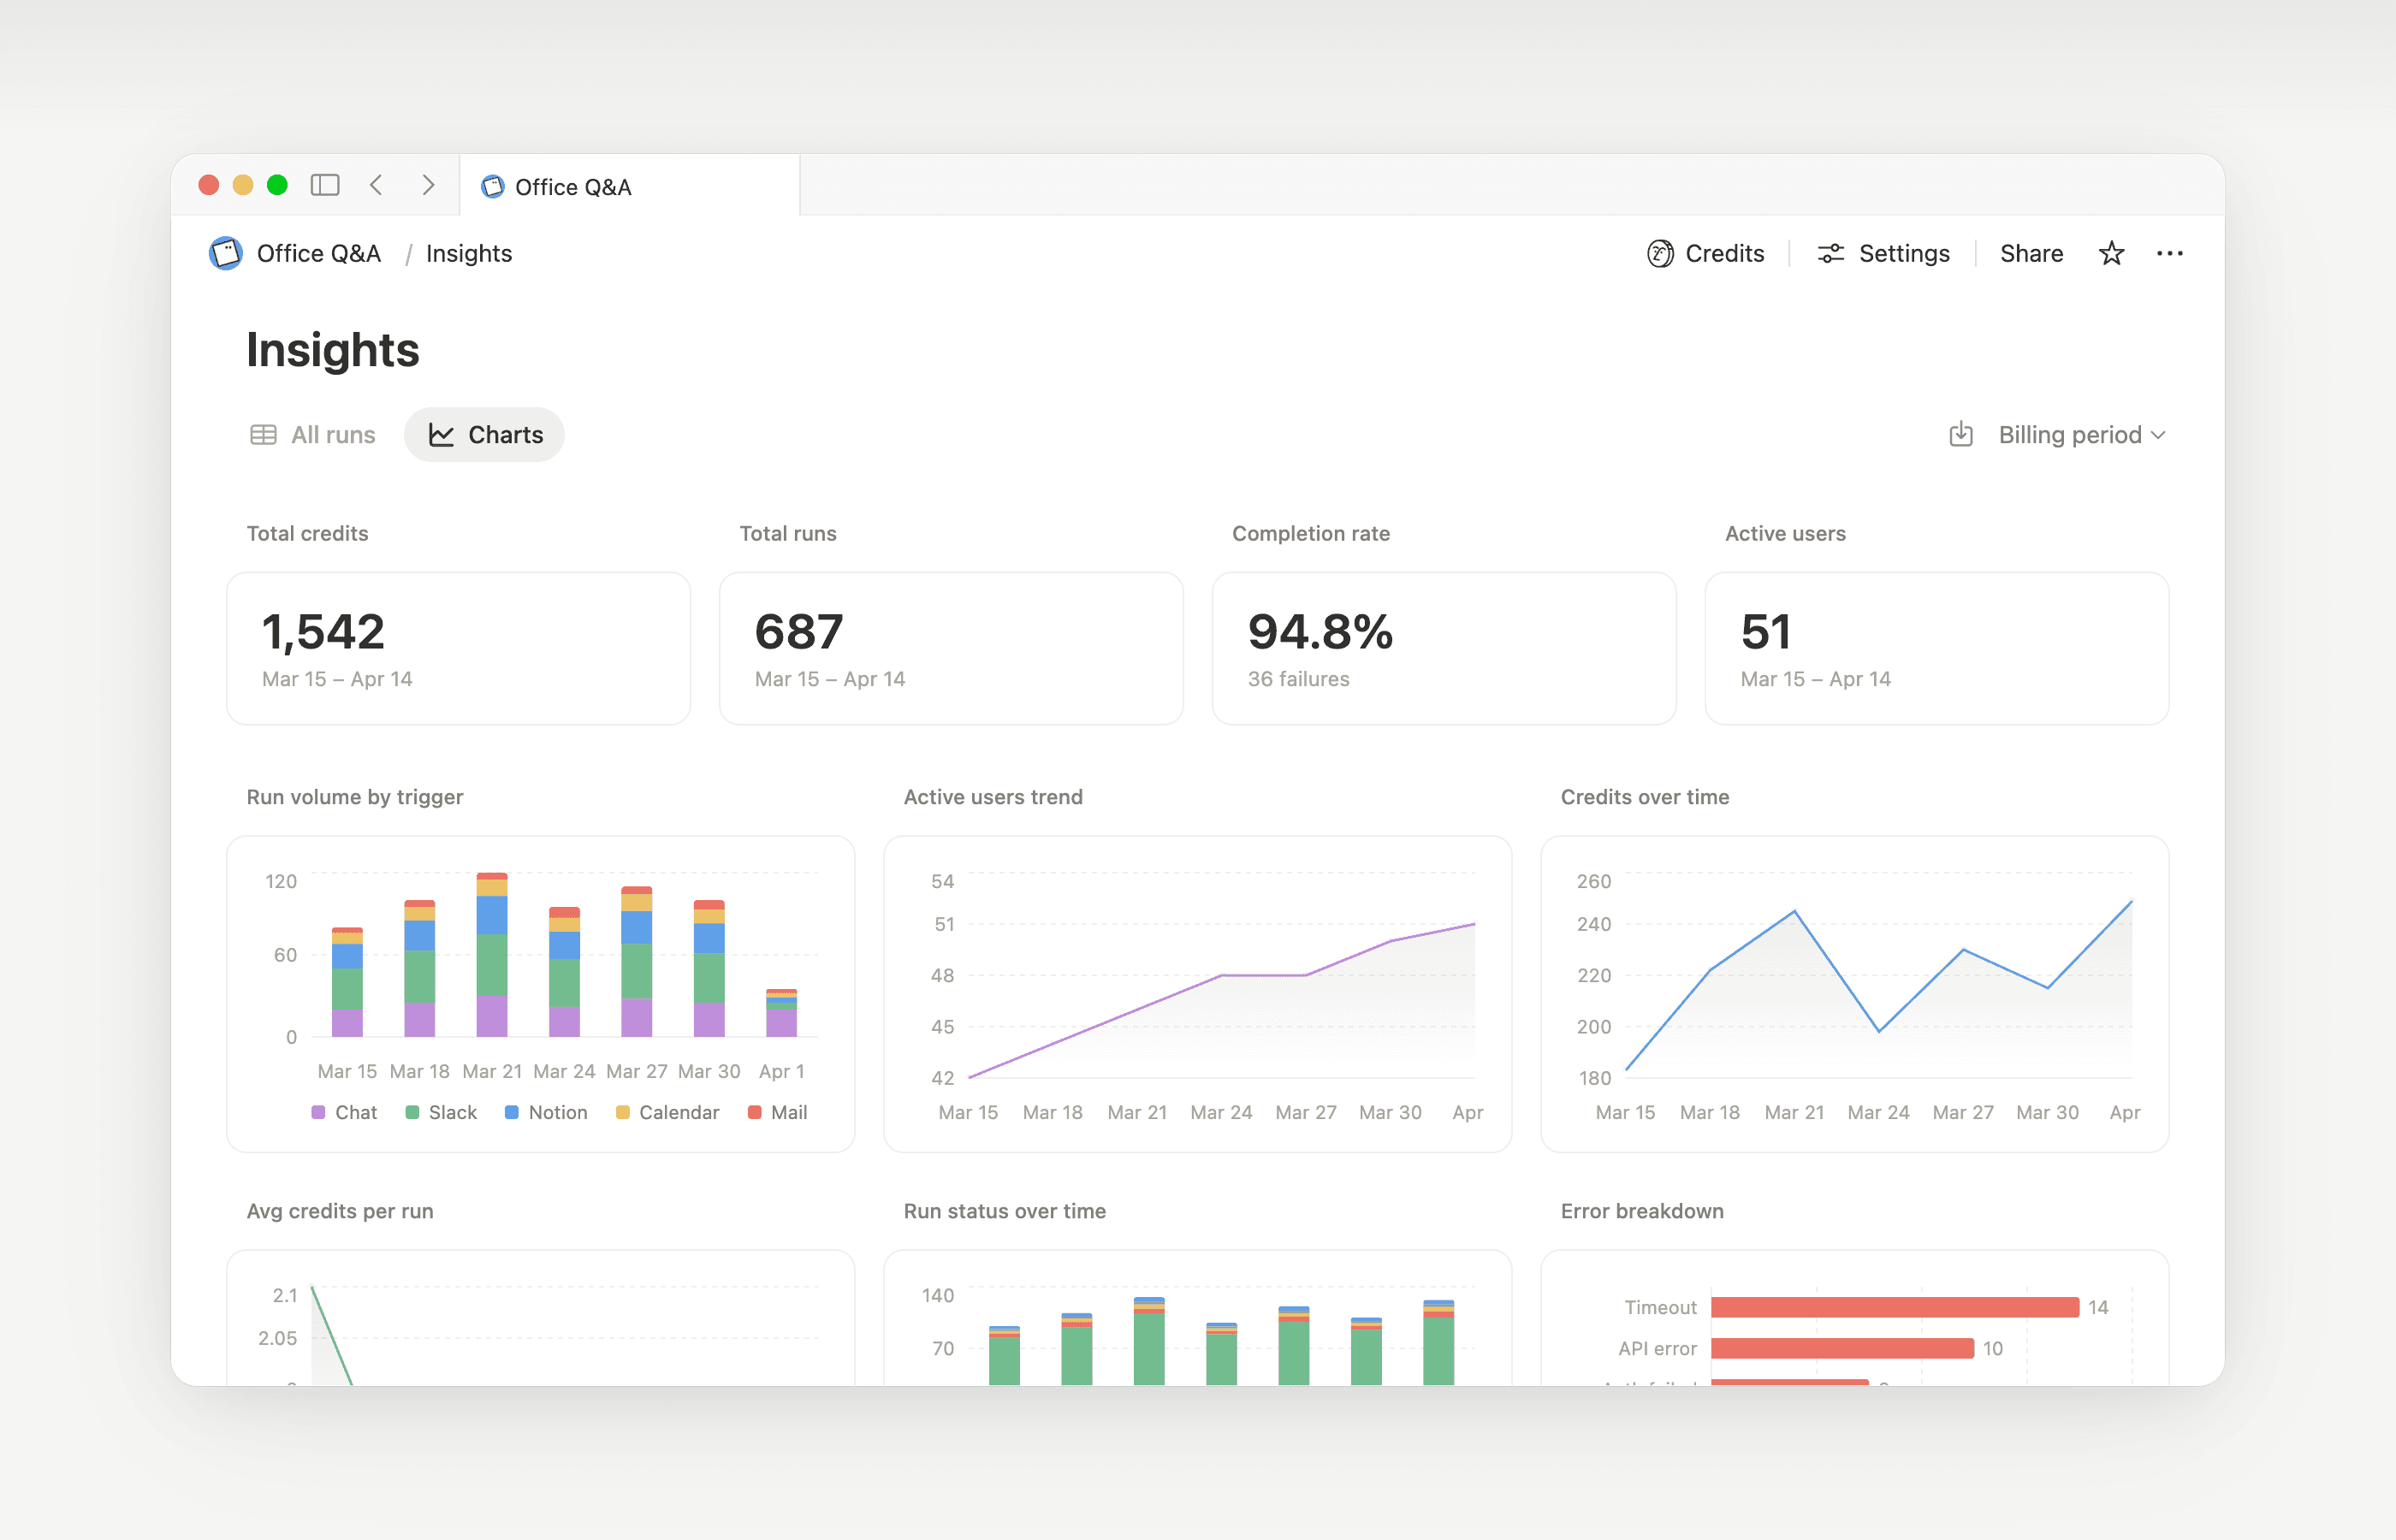Click the Office Q&A breadcrumb logo
Image resolution: width=2396 pixels, height=1540 pixels.
(226, 254)
